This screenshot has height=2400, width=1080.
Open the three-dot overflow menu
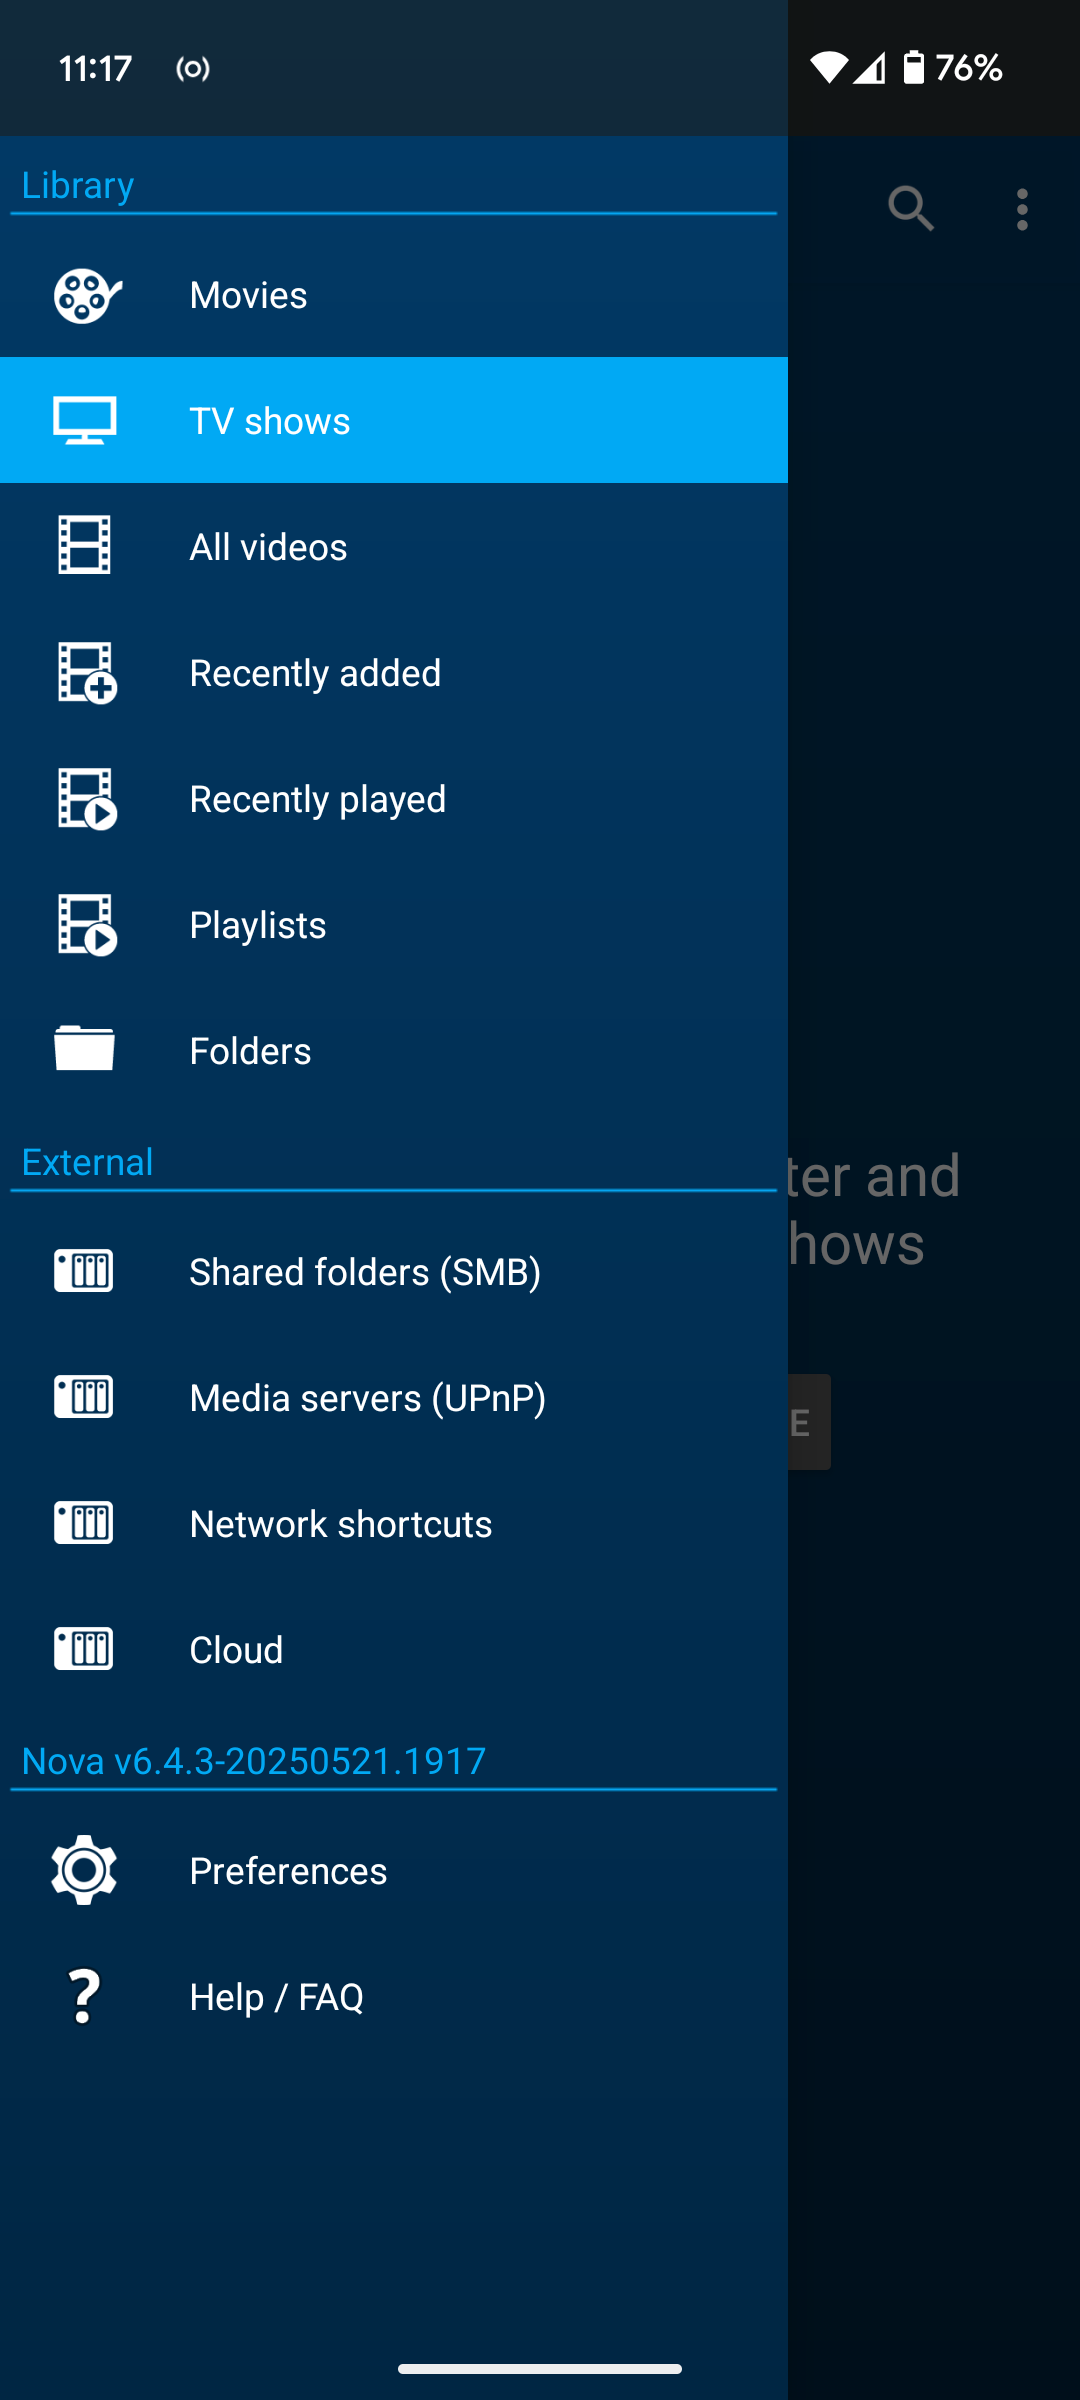(x=1022, y=210)
